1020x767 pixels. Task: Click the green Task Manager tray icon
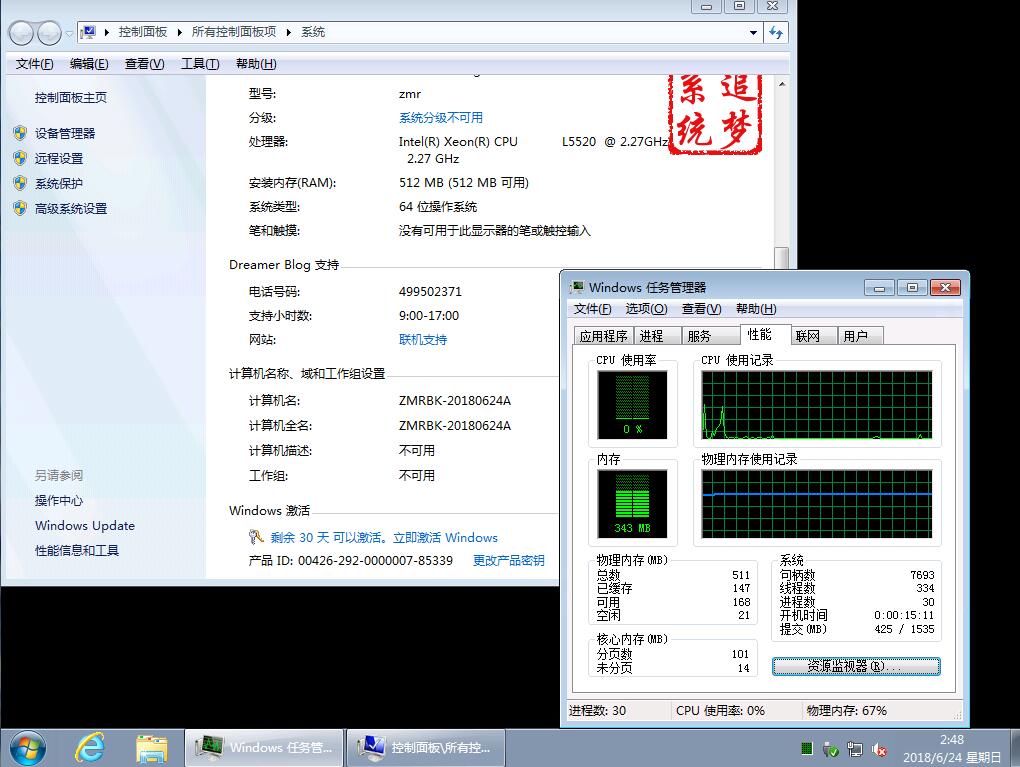(807, 748)
